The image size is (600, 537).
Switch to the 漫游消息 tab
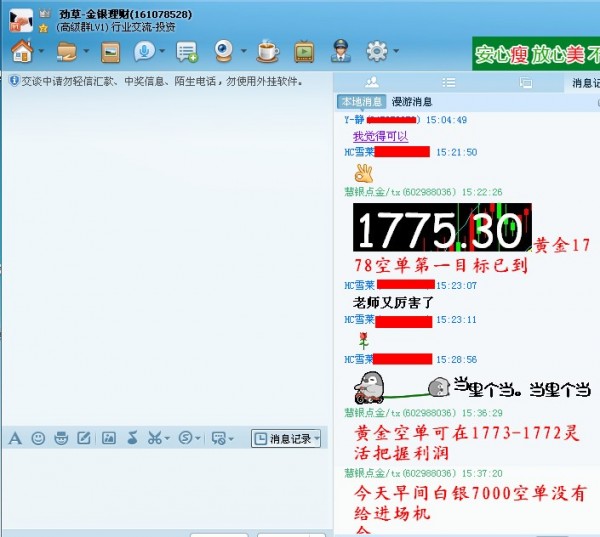coord(412,102)
